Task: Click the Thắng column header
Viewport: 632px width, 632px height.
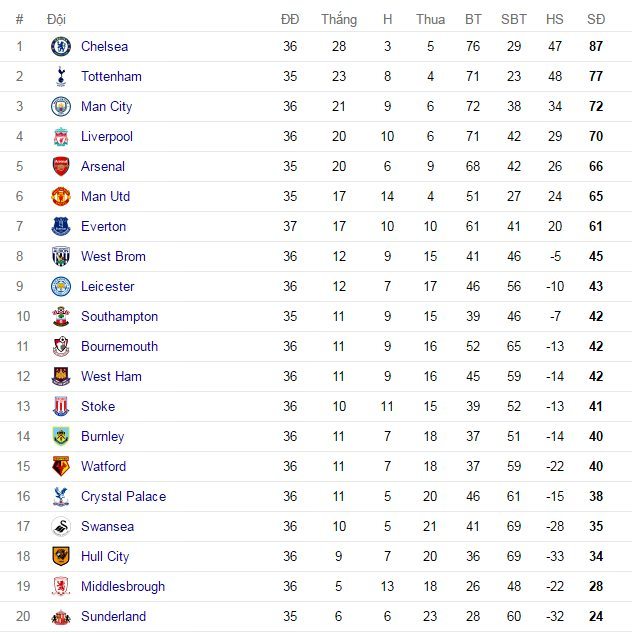Action: (x=339, y=19)
